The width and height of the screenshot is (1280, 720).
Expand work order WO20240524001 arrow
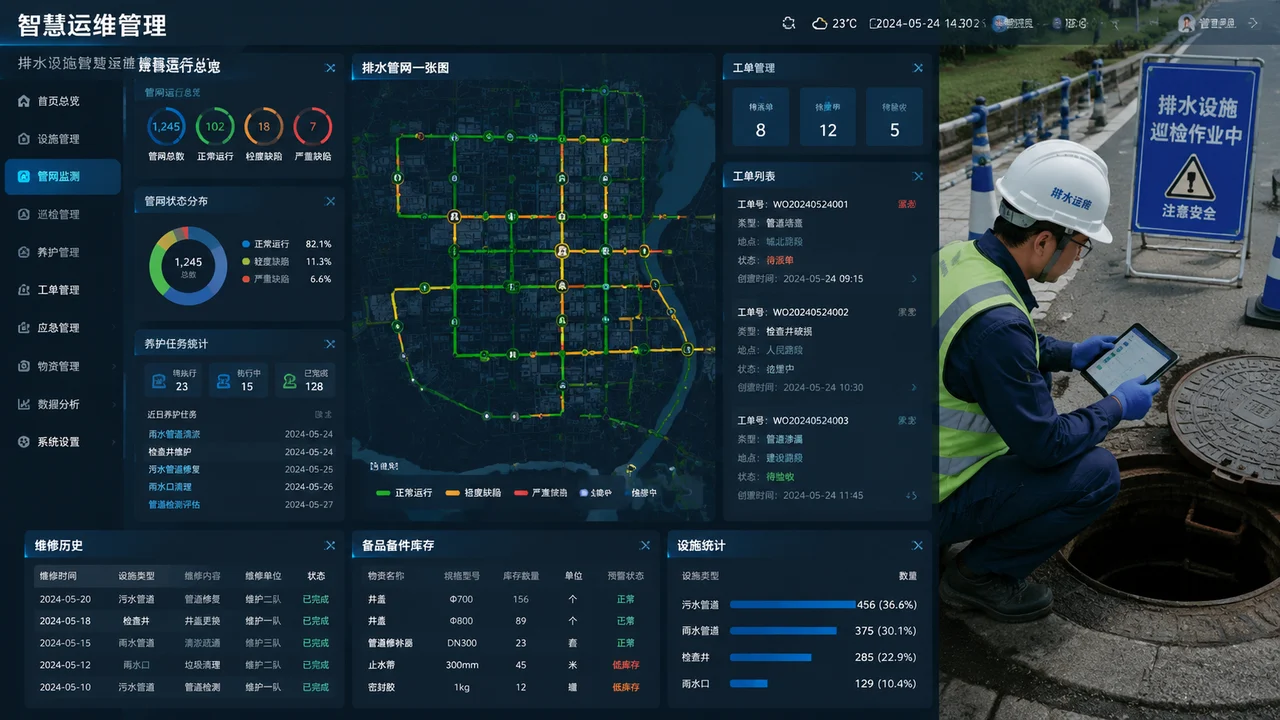(x=913, y=279)
